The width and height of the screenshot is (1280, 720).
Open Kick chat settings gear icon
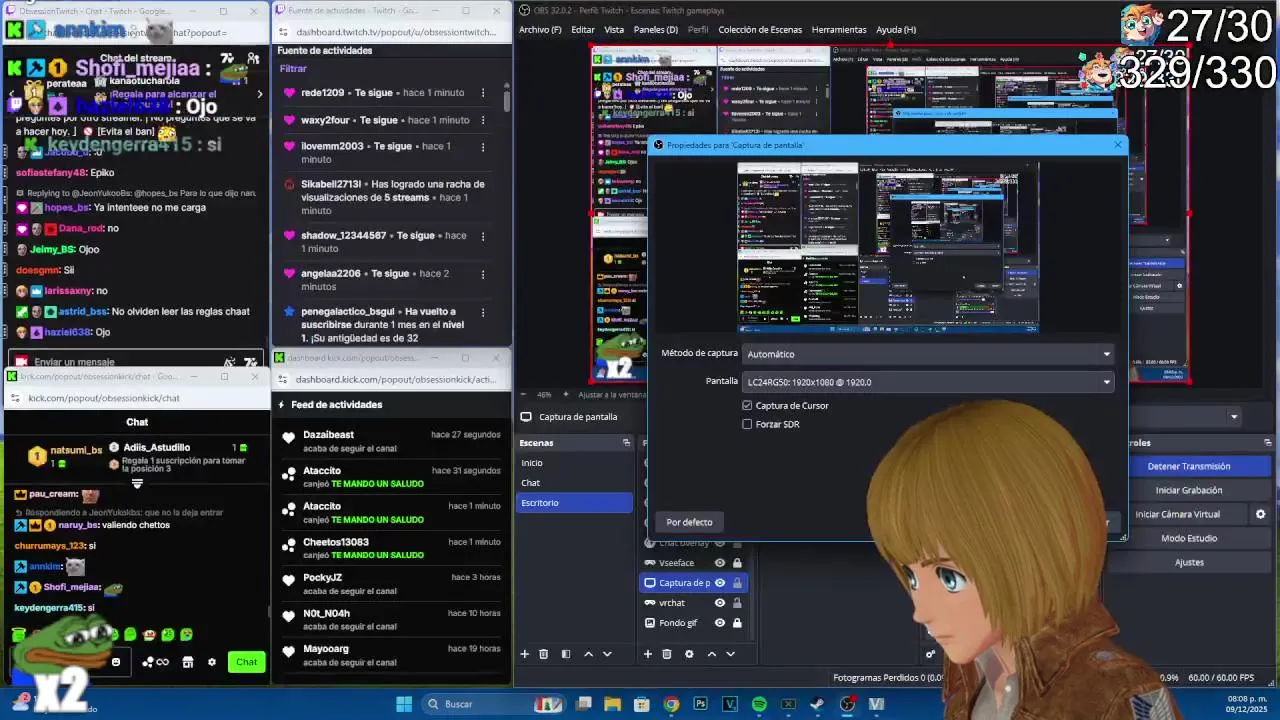tap(211, 662)
